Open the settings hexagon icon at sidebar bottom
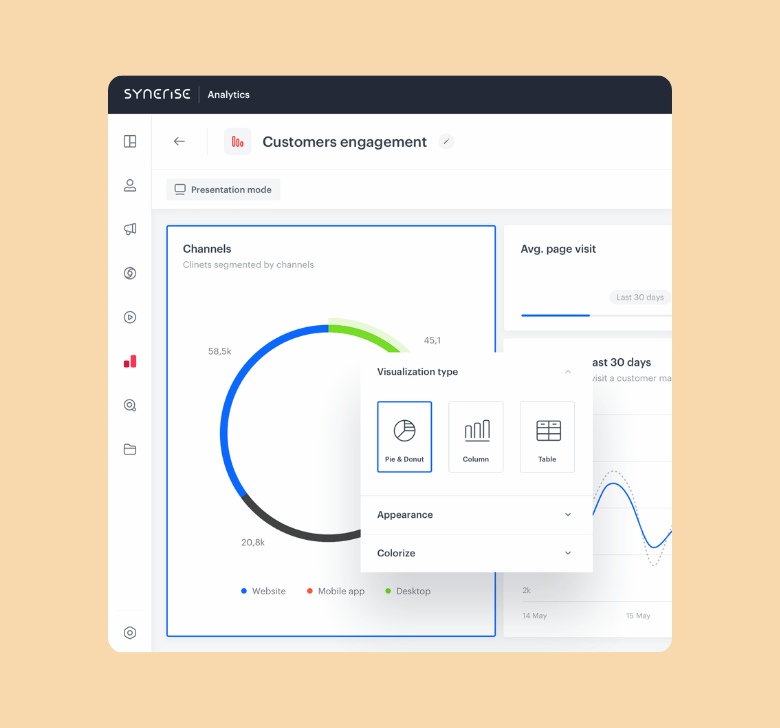Screen dimensions: 780x728 [x=130, y=632]
